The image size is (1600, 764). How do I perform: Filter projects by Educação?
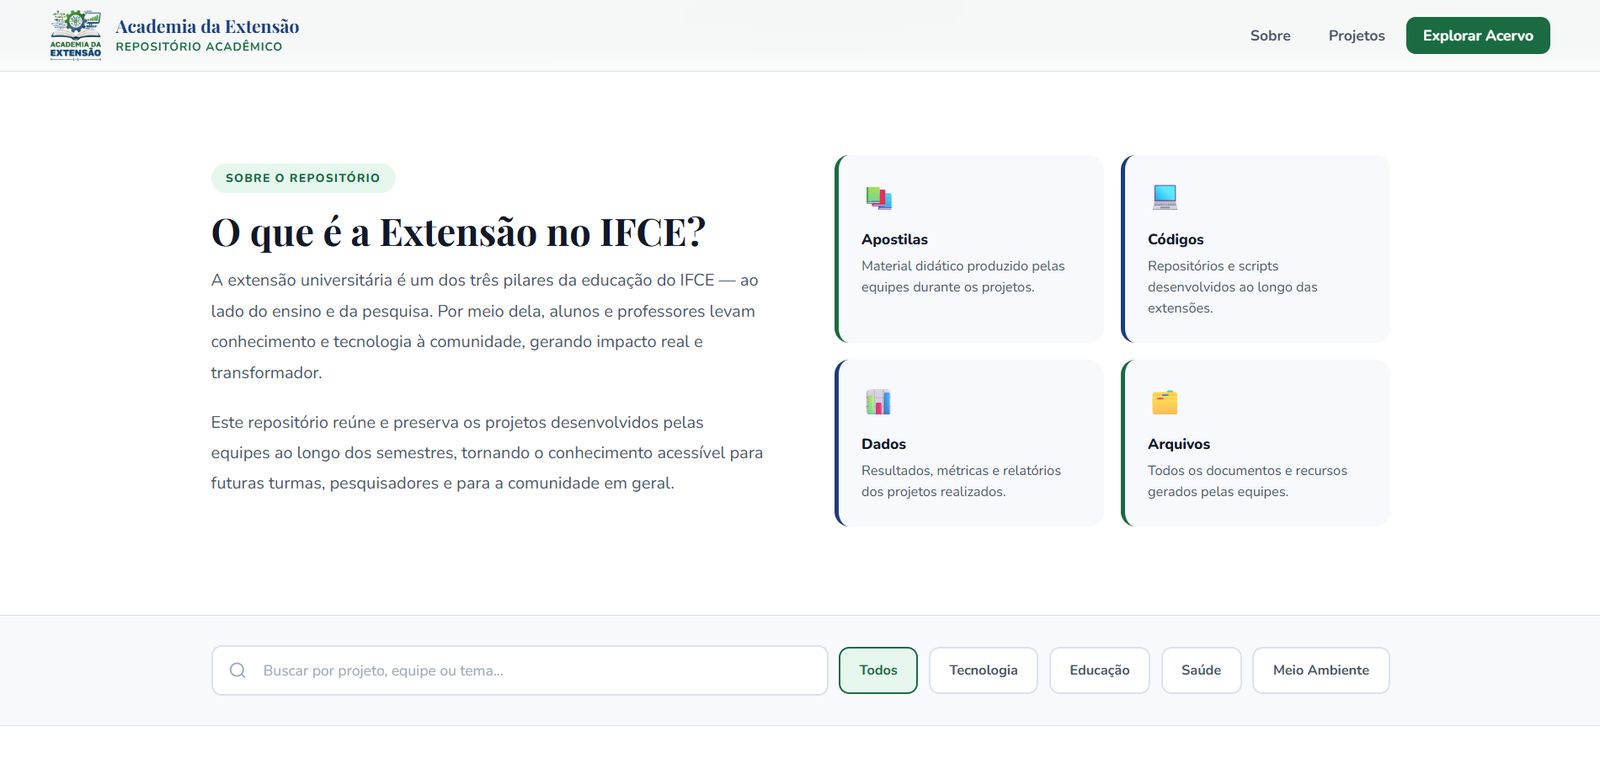coord(1099,670)
